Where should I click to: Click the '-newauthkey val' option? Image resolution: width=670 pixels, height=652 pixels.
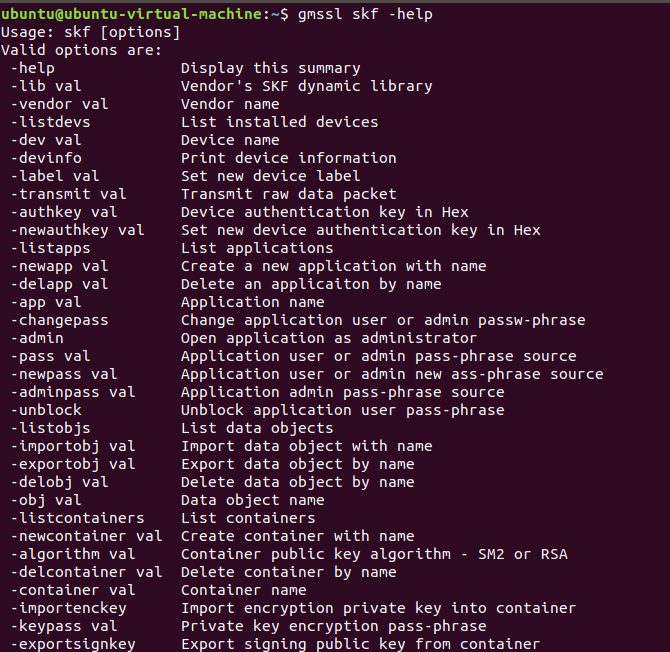(x=78, y=230)
